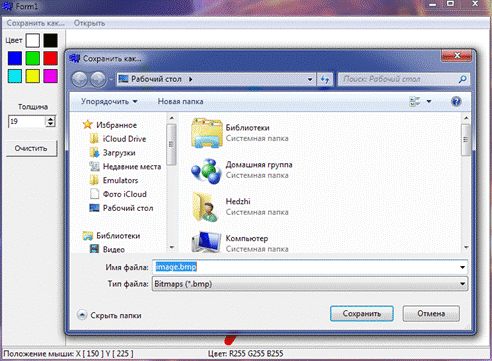Click the Скрыть папки link

click(x=116, y=315)
